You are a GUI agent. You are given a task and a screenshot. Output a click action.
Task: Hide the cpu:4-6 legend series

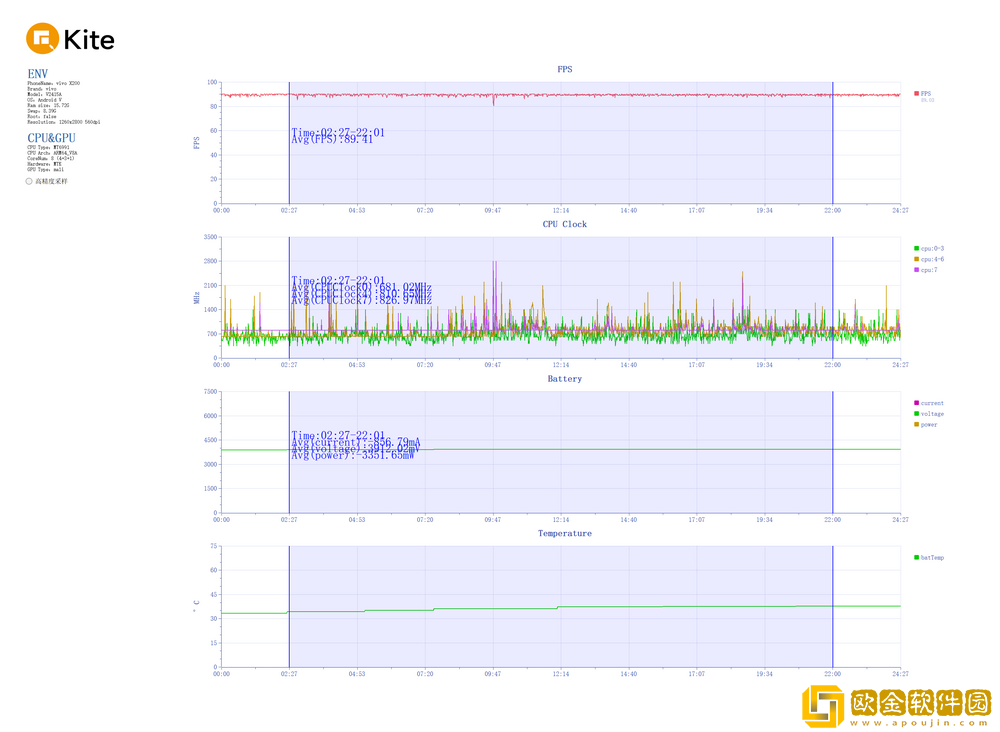[929, 259]
